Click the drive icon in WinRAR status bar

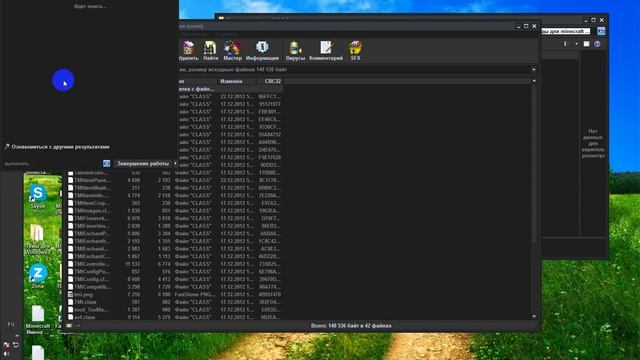click(69, 326)
